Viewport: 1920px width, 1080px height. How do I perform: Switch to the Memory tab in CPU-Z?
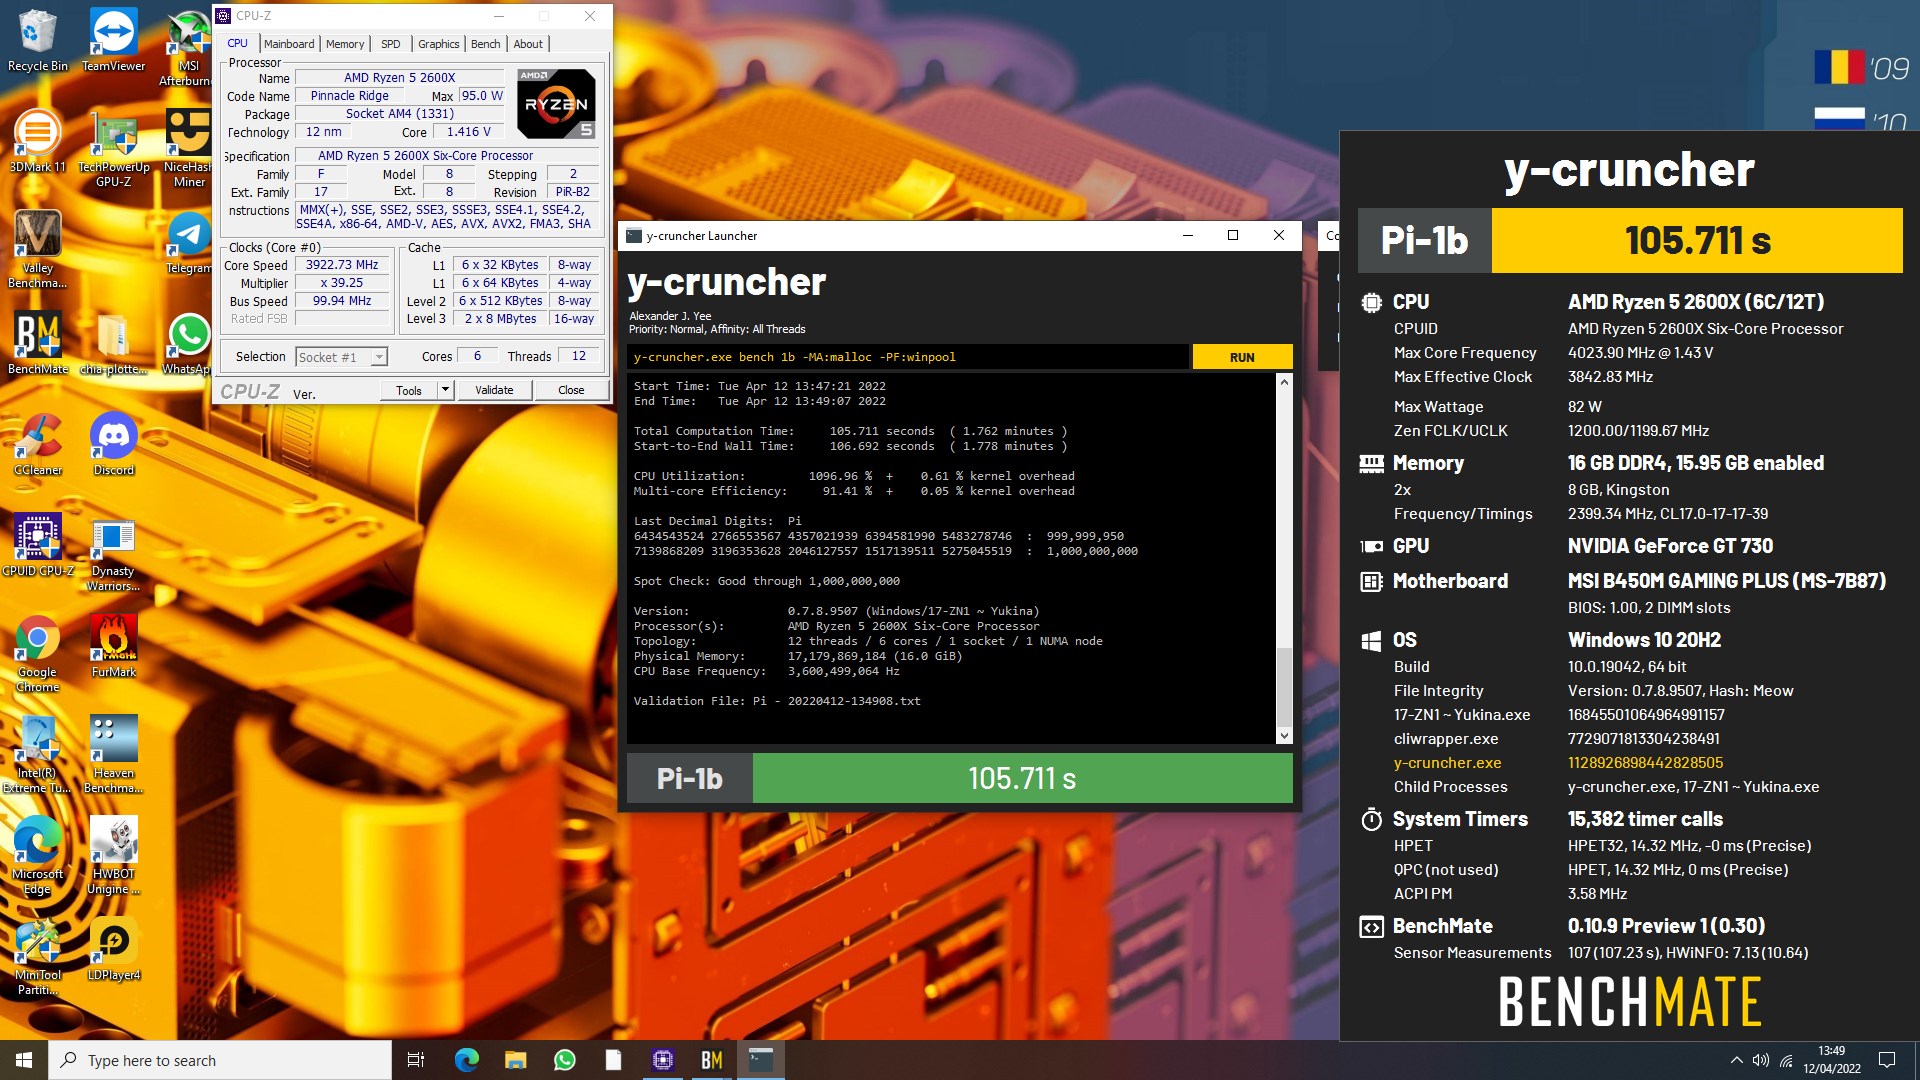point(345,44)
